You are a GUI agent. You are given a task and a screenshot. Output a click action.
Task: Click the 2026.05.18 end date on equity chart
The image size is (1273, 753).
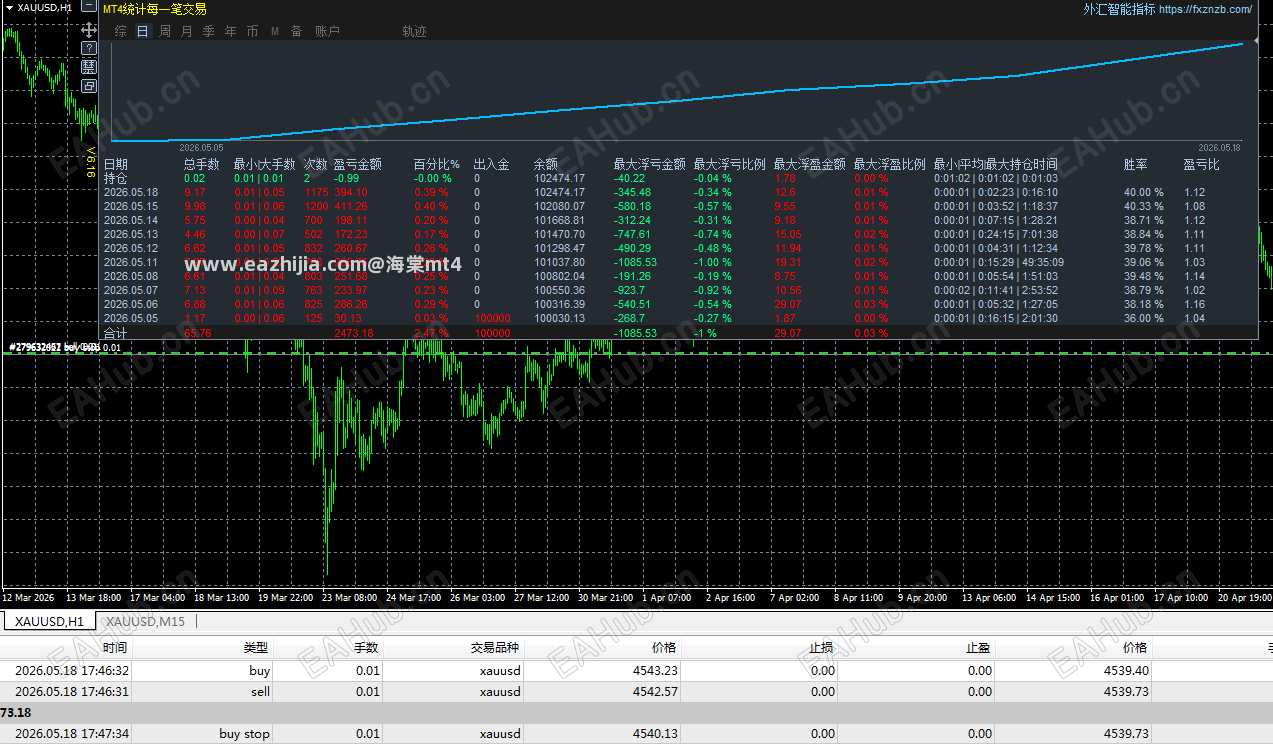click(x=1219, y=146)
